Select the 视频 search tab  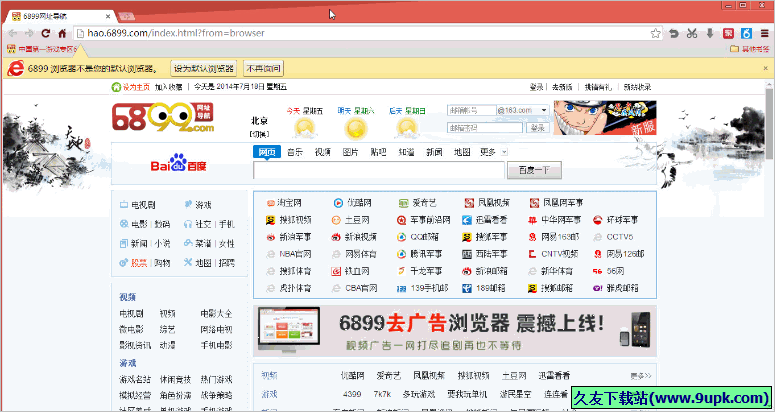click(323, 152)
